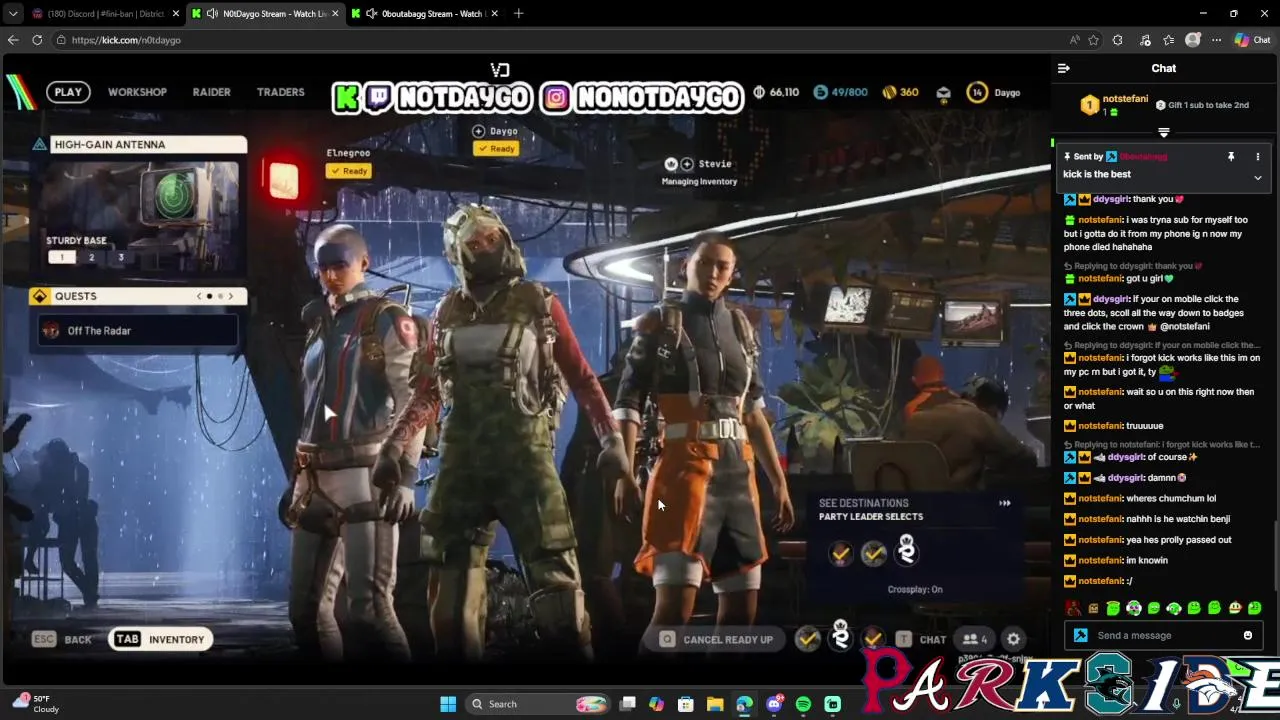Expand the pinned message chevron
This screenshot has width=1280, height=720.
coord(1257,177)
